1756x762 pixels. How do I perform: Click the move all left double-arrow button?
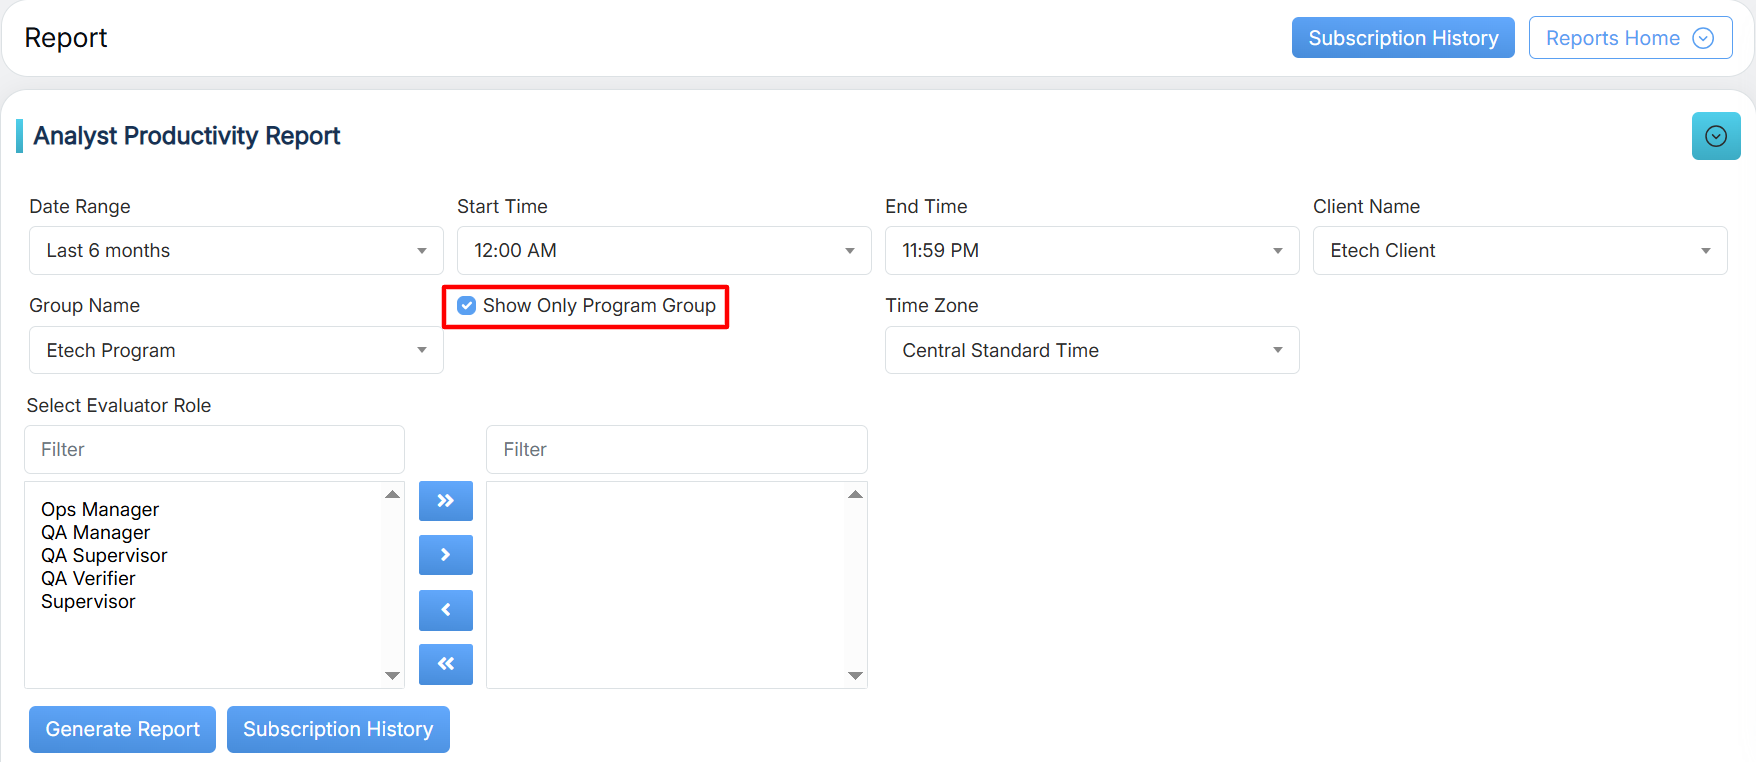coord(445,664)
